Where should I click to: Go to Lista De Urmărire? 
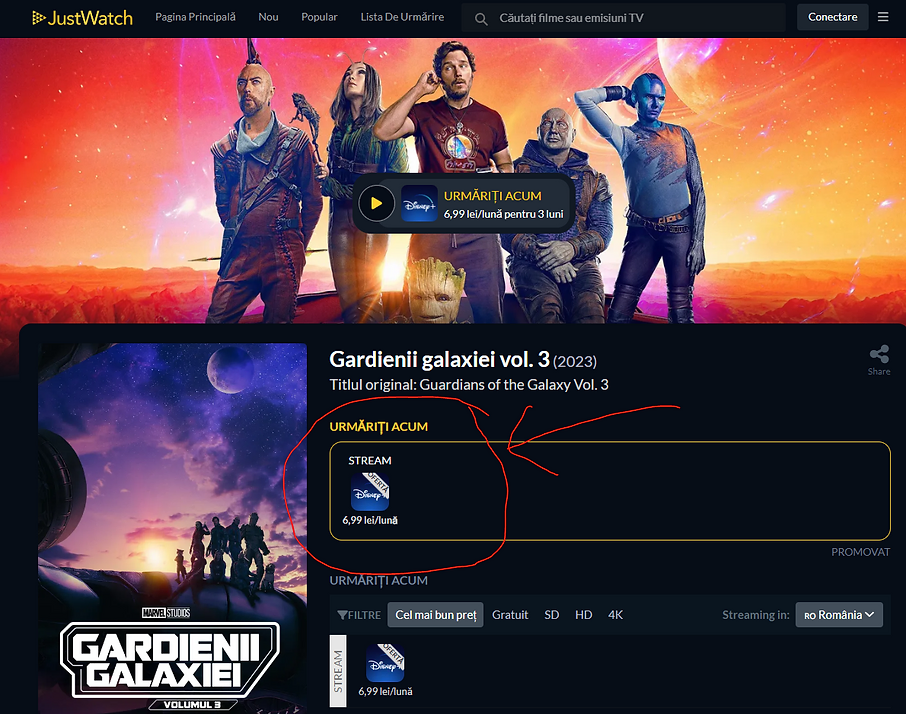pos(402,18)
